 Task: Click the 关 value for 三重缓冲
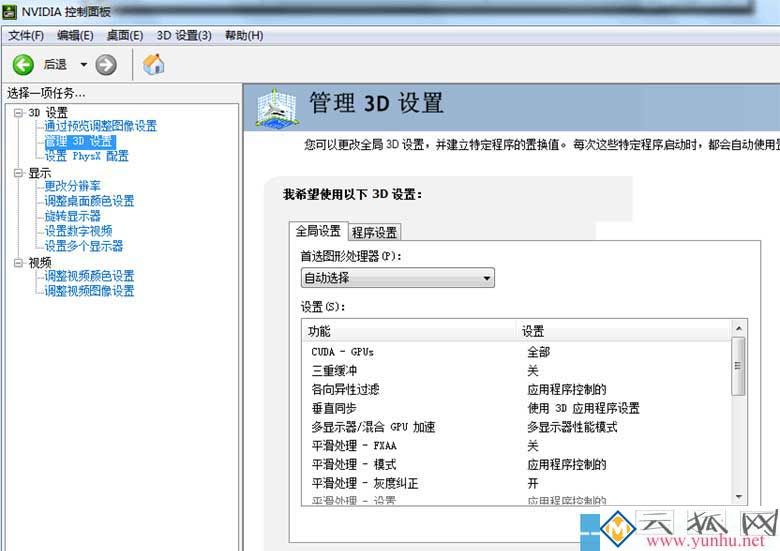point(533,371)
